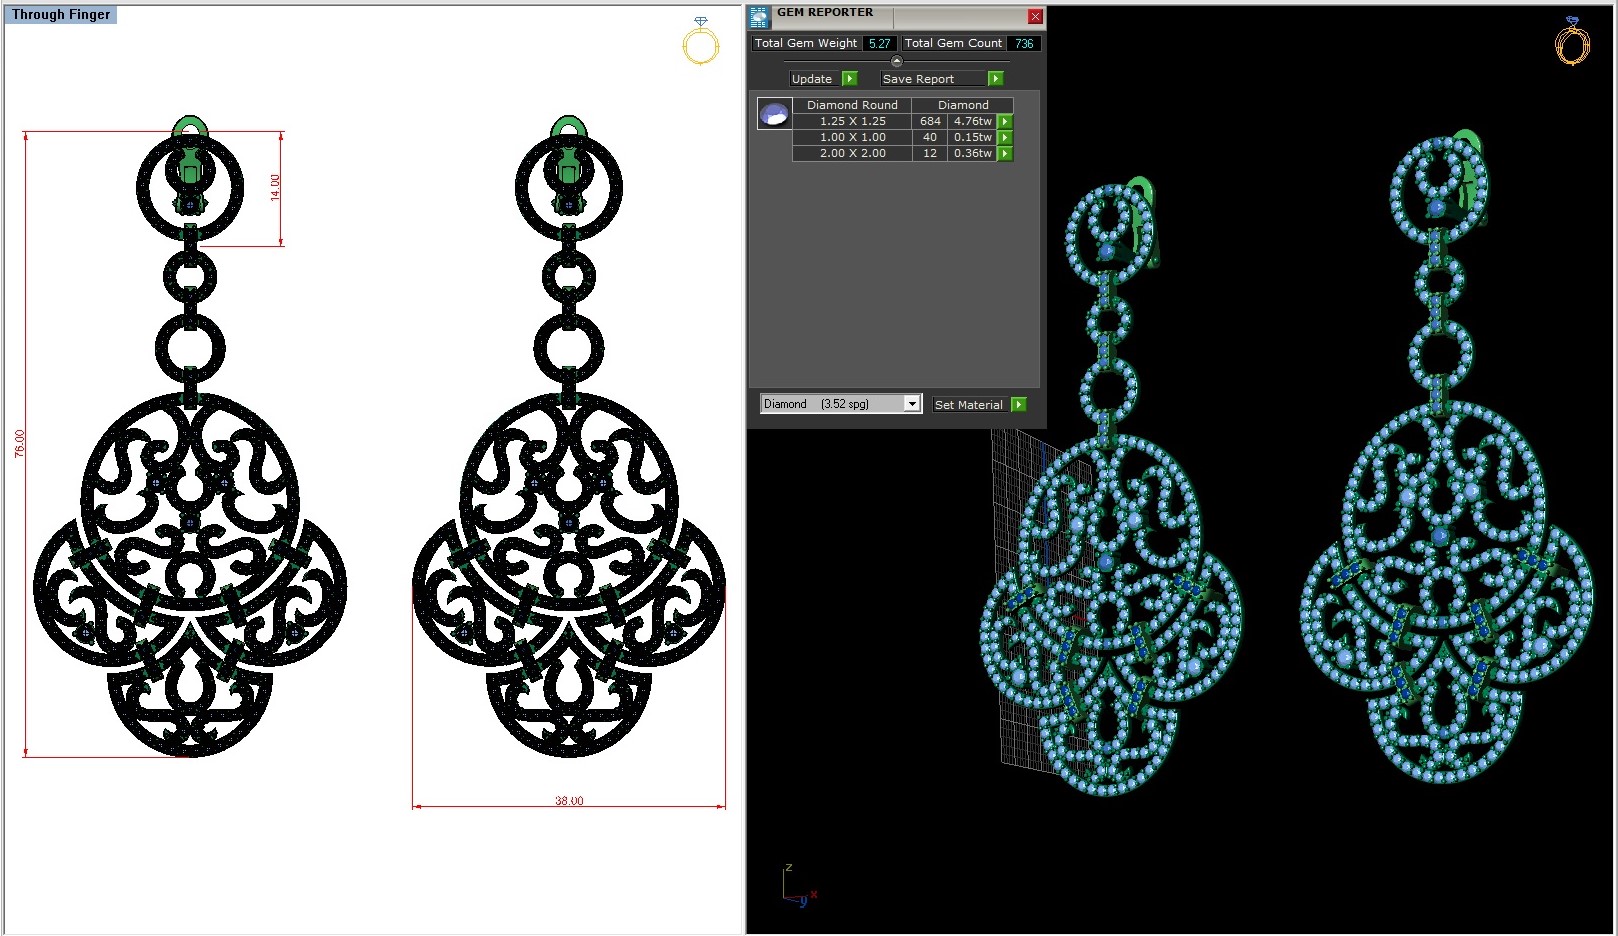Viewport: 1618px width, 936px height.
Task: Click green arrow for 1.00 X 1.00 row
Action: 1005,137
